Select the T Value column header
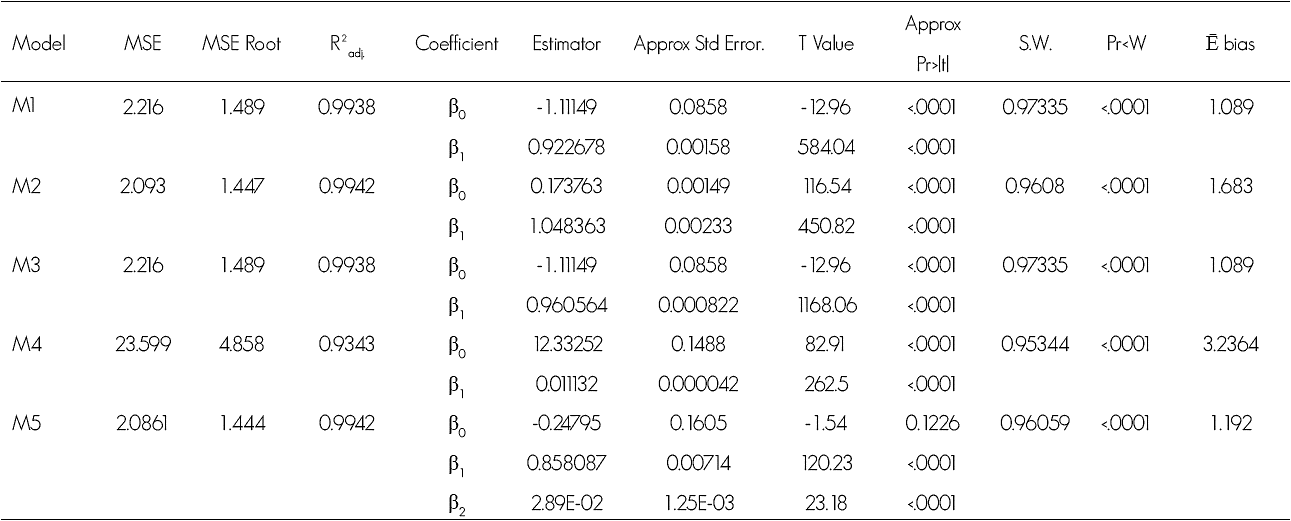 (x=826, y=45)
